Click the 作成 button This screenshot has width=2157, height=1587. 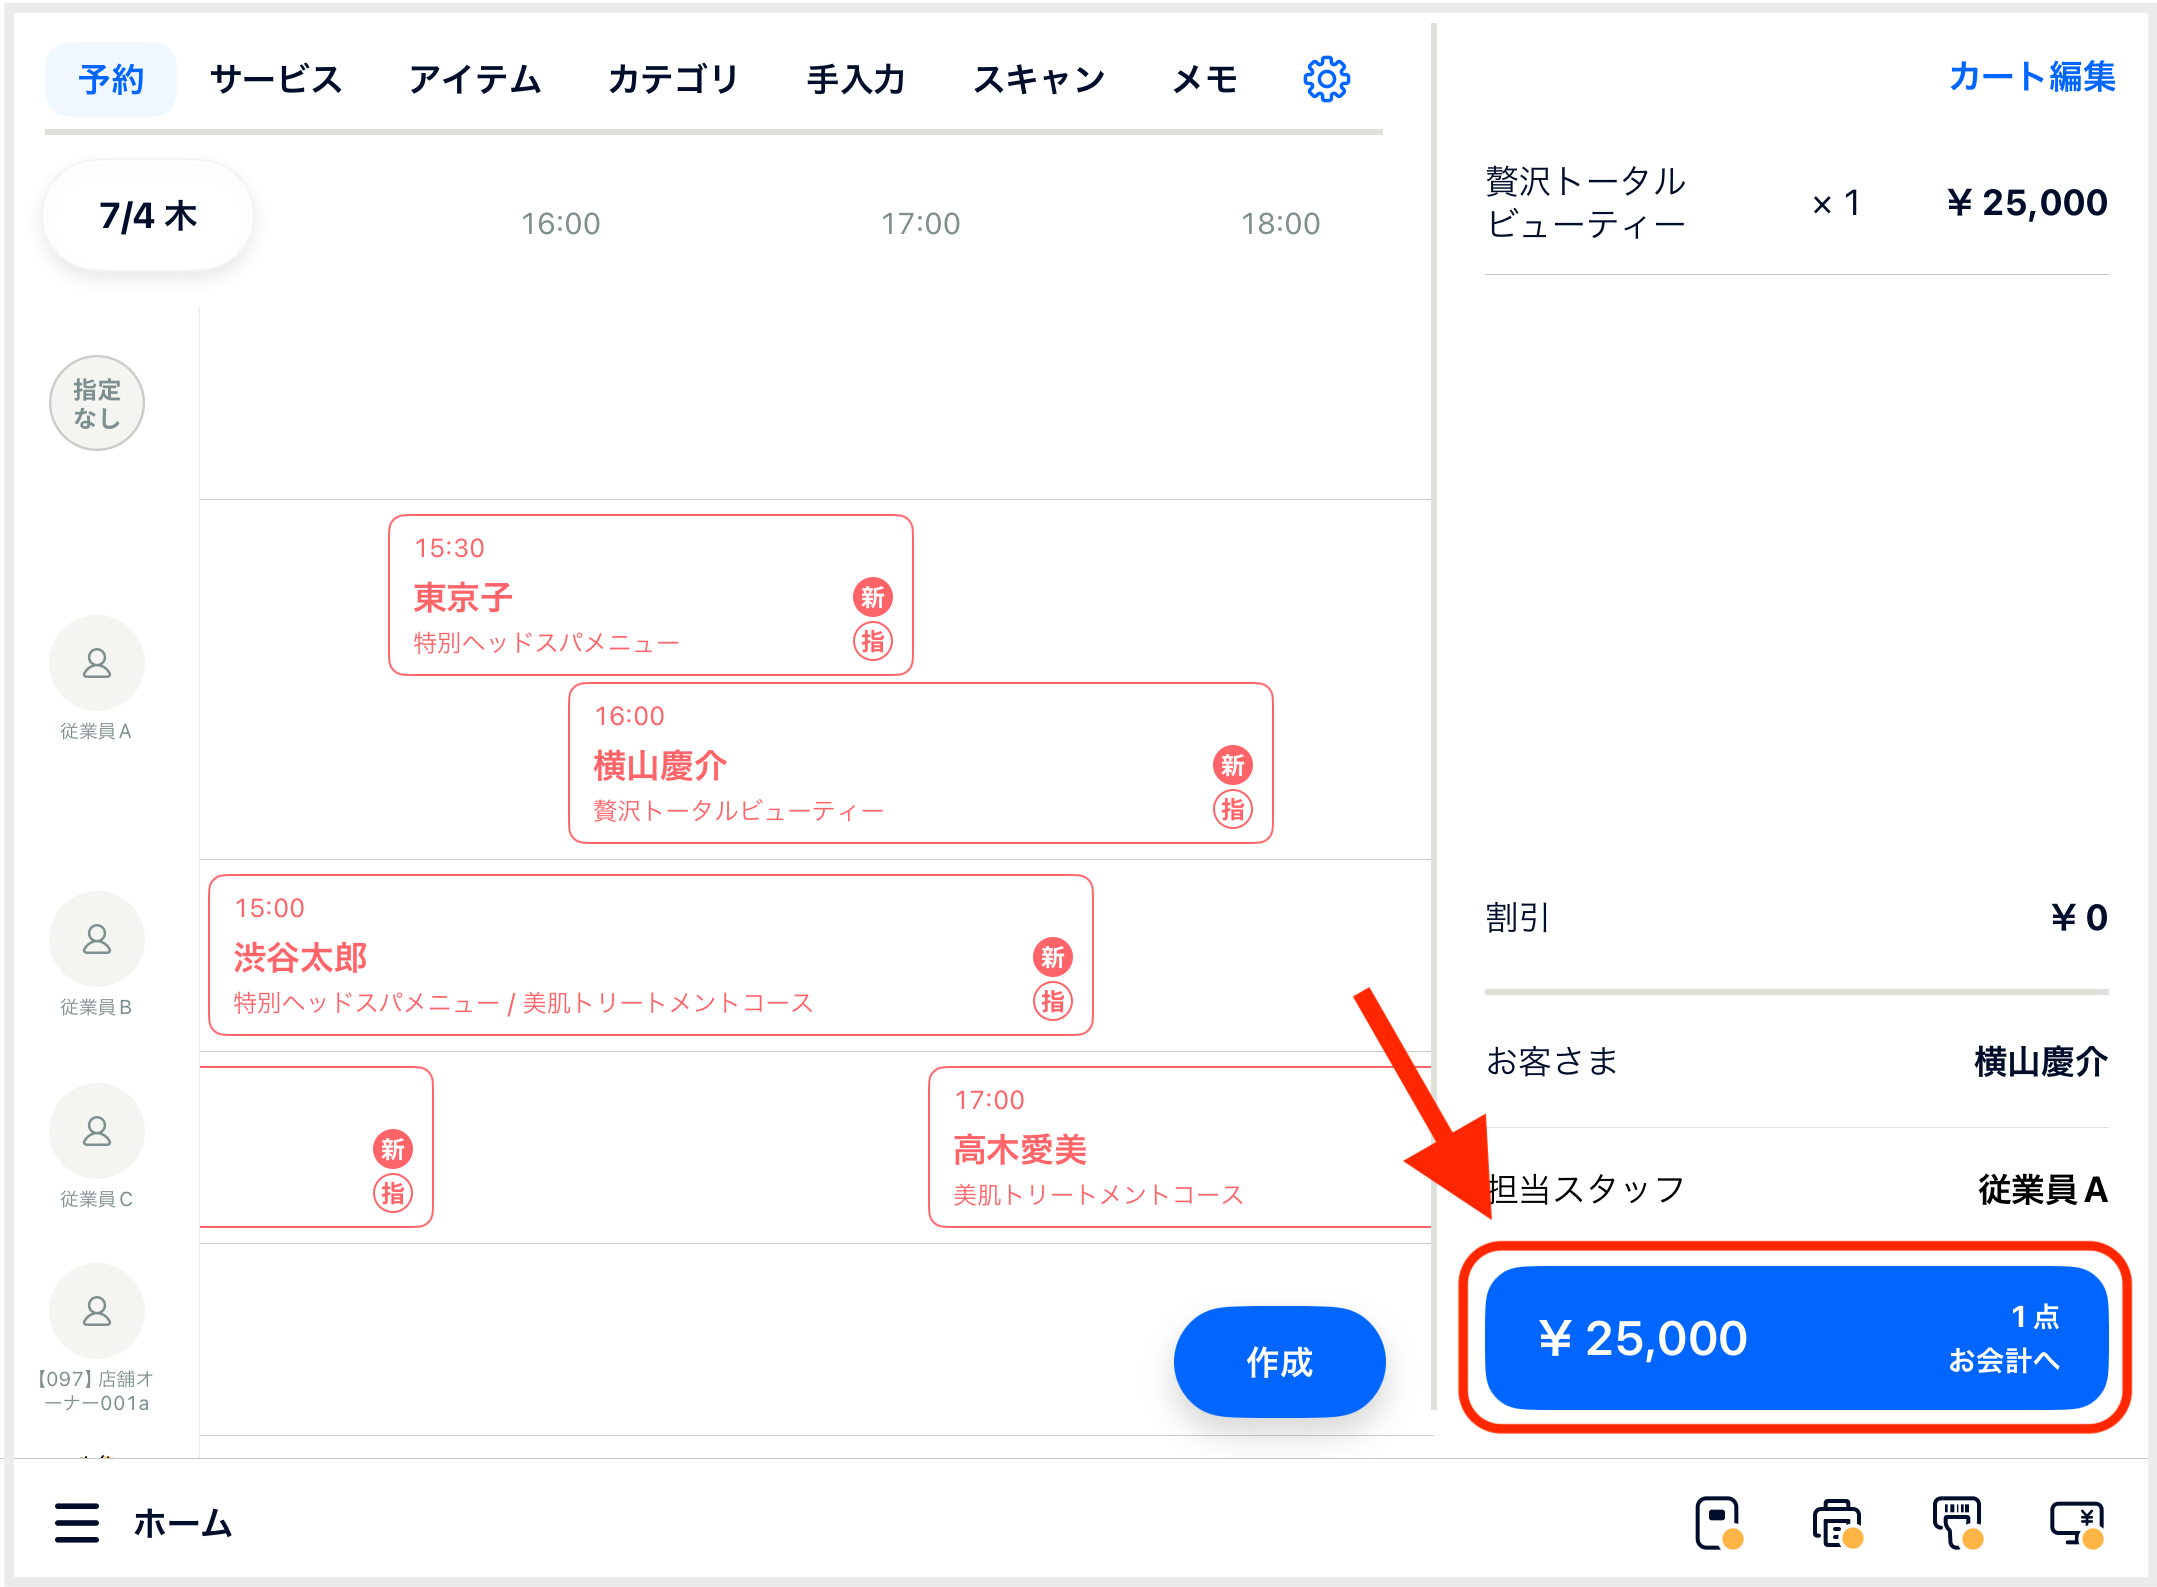point(1279,1361)
